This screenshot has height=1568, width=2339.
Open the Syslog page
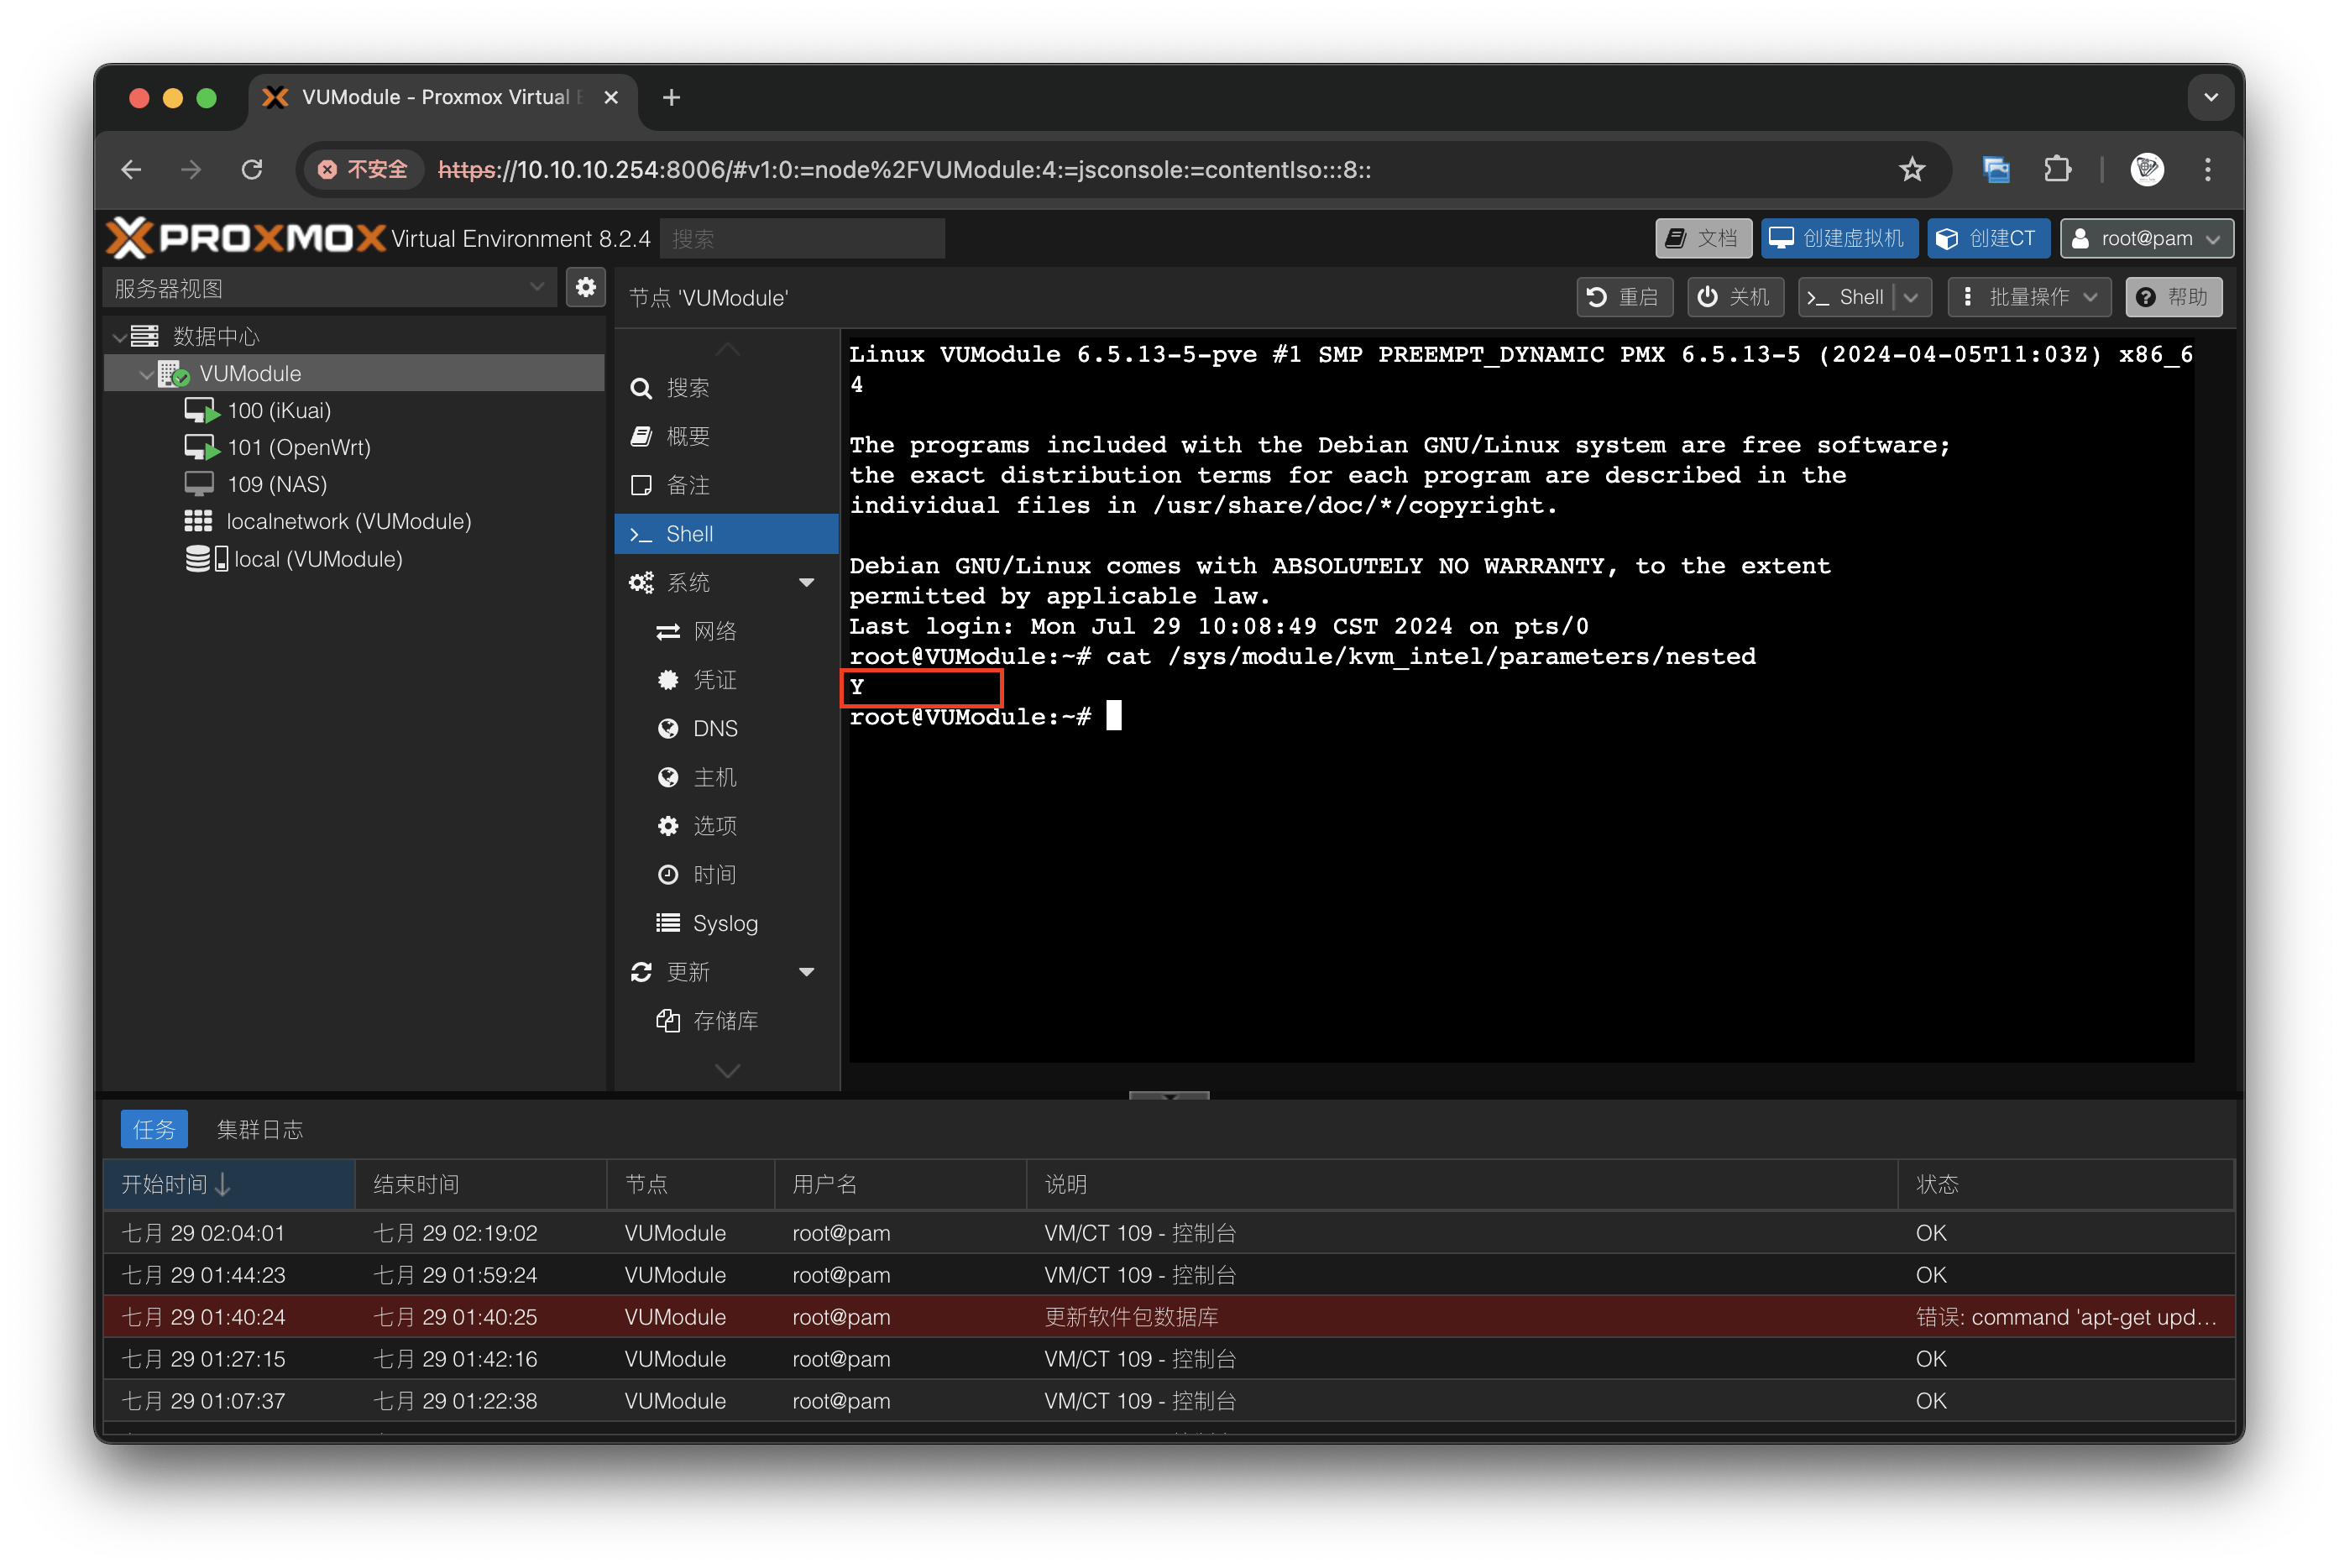[x=726, y=923]
